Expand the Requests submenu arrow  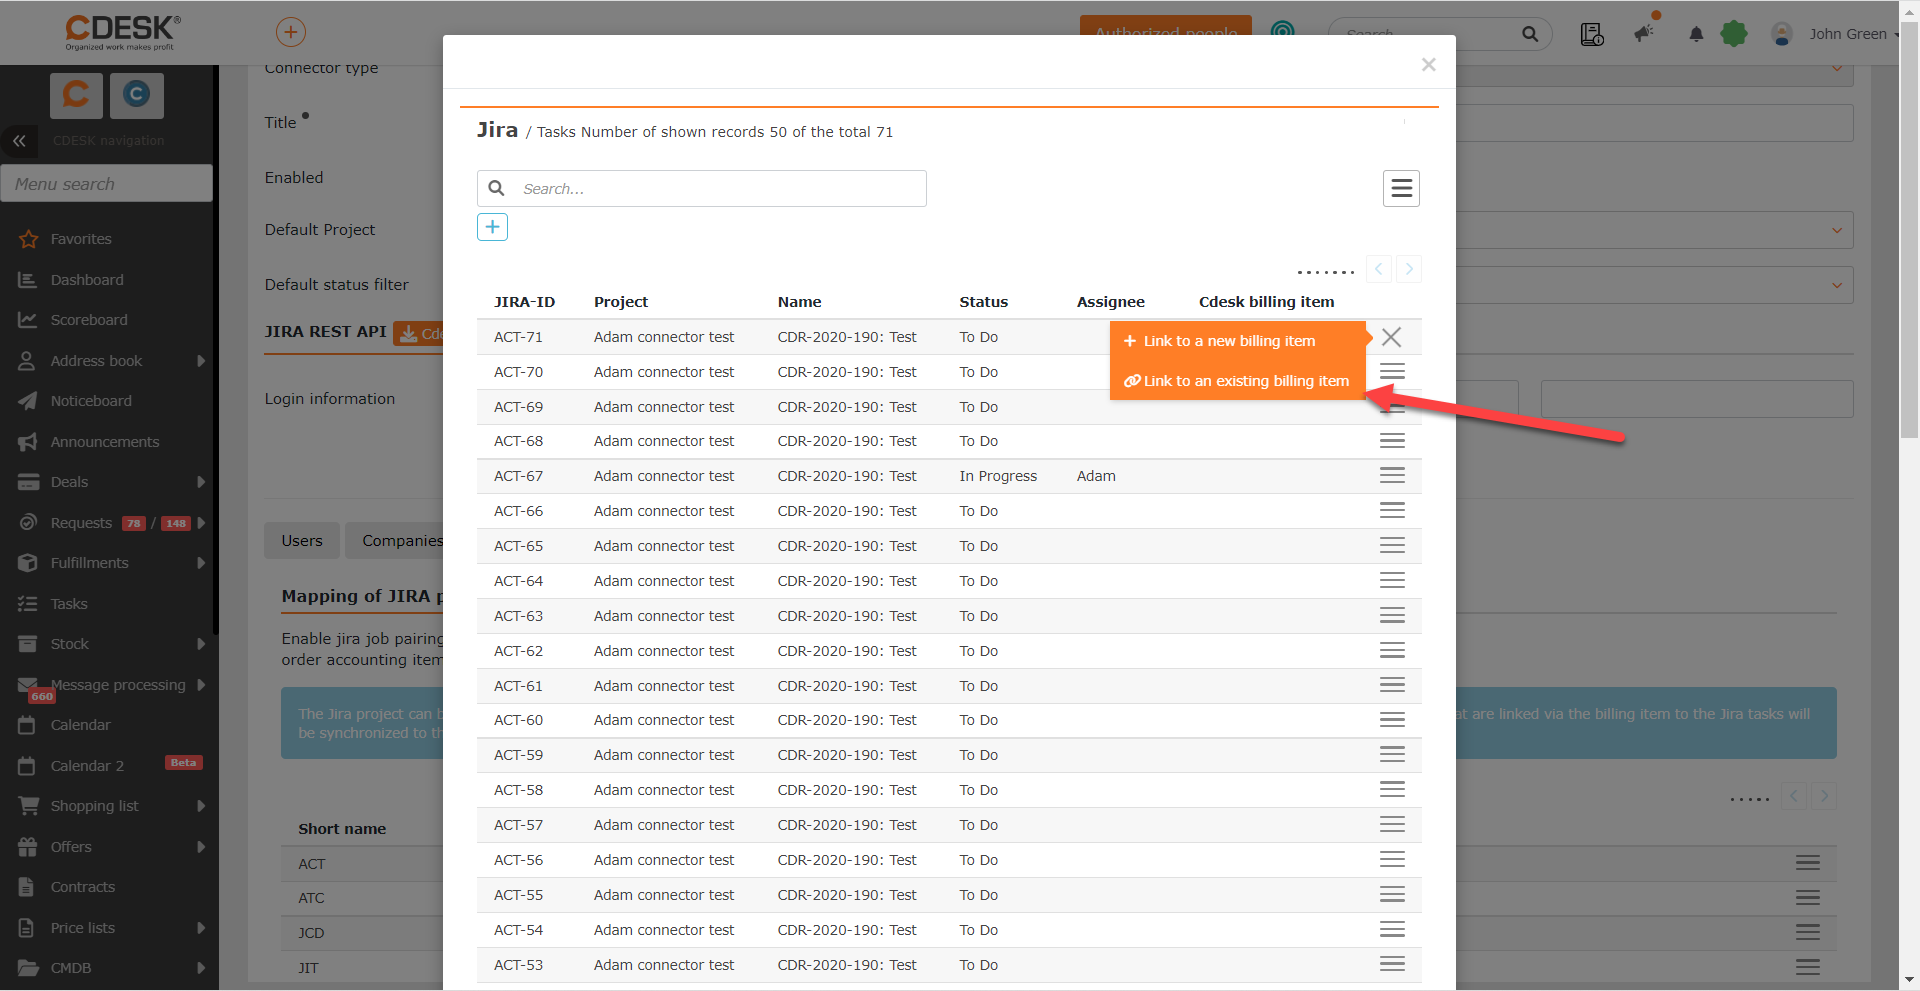[x=201, y=523]
